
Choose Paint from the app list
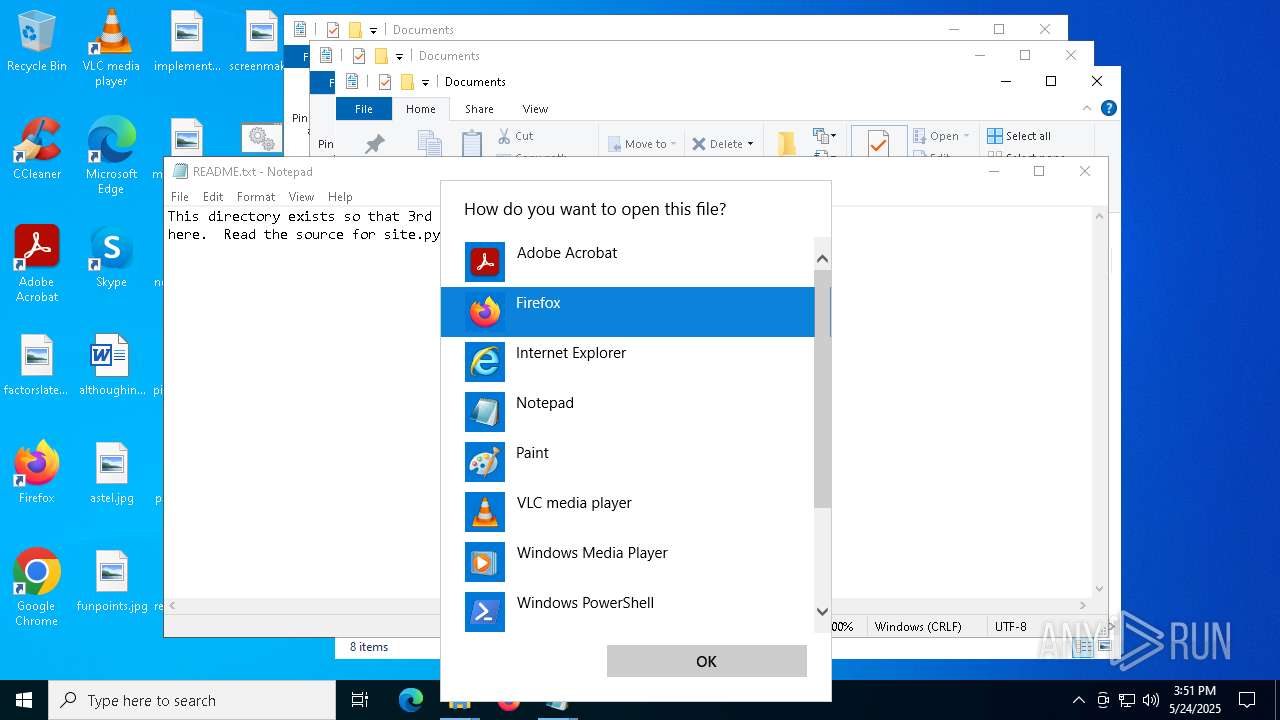point(628,462)
